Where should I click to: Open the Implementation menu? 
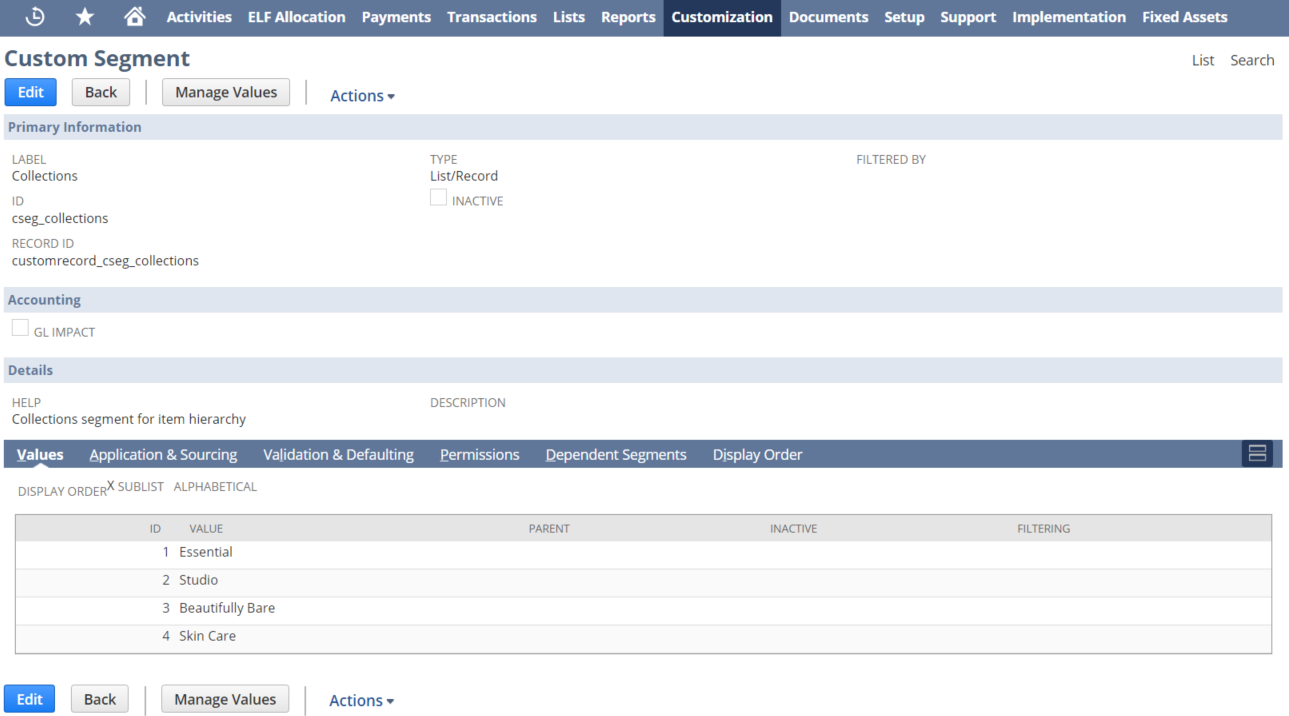click(x=1069, y=17)
